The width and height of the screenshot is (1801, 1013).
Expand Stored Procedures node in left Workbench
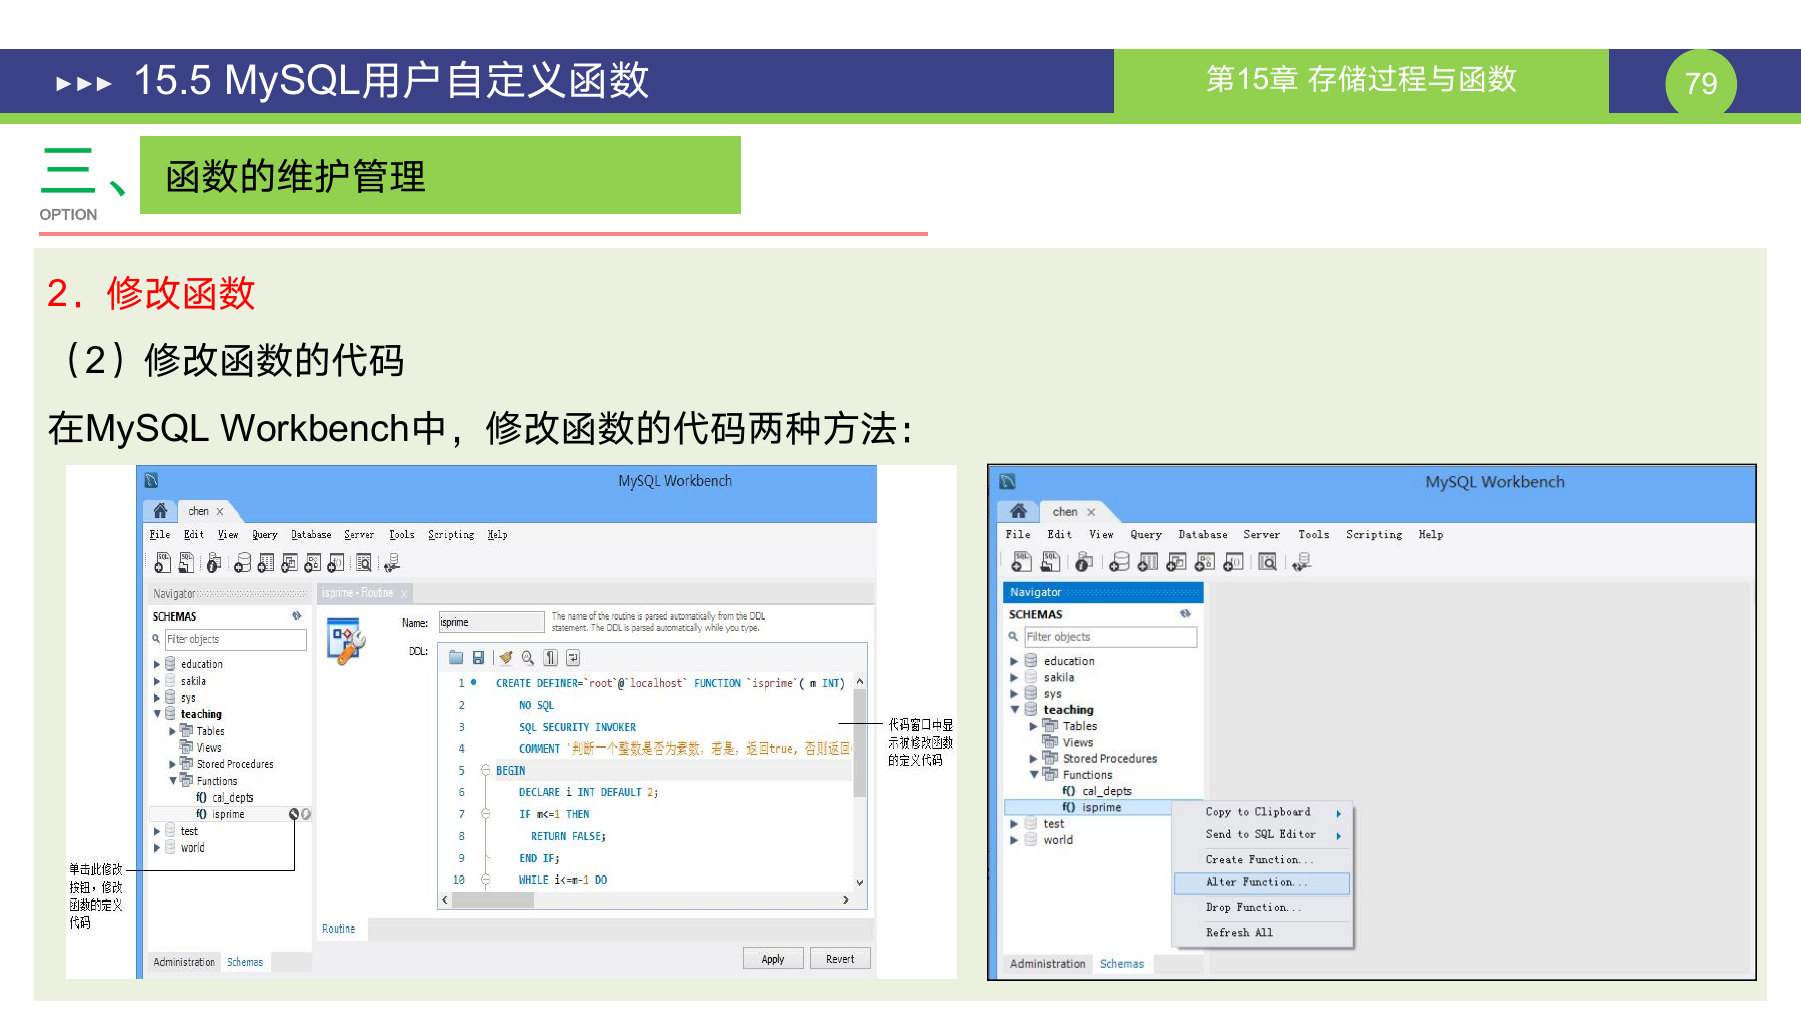click(x=172, y=764)
